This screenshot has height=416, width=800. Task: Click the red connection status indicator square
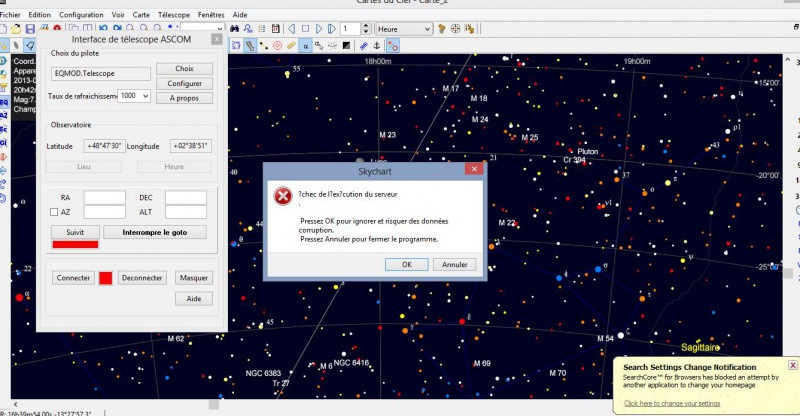pyautogui.click(x=106, y=278)
